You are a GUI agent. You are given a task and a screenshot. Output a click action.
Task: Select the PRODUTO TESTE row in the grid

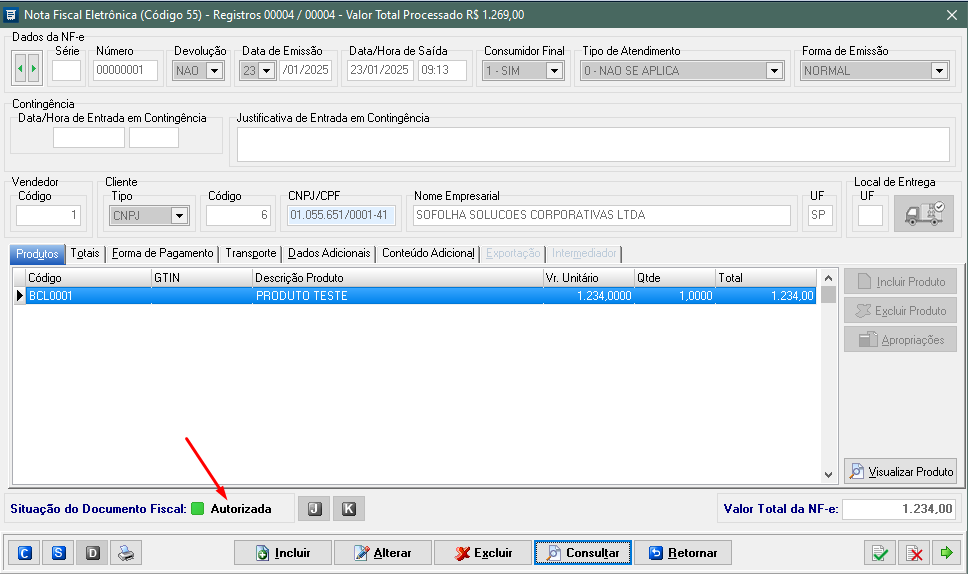[x=300, y=296]
